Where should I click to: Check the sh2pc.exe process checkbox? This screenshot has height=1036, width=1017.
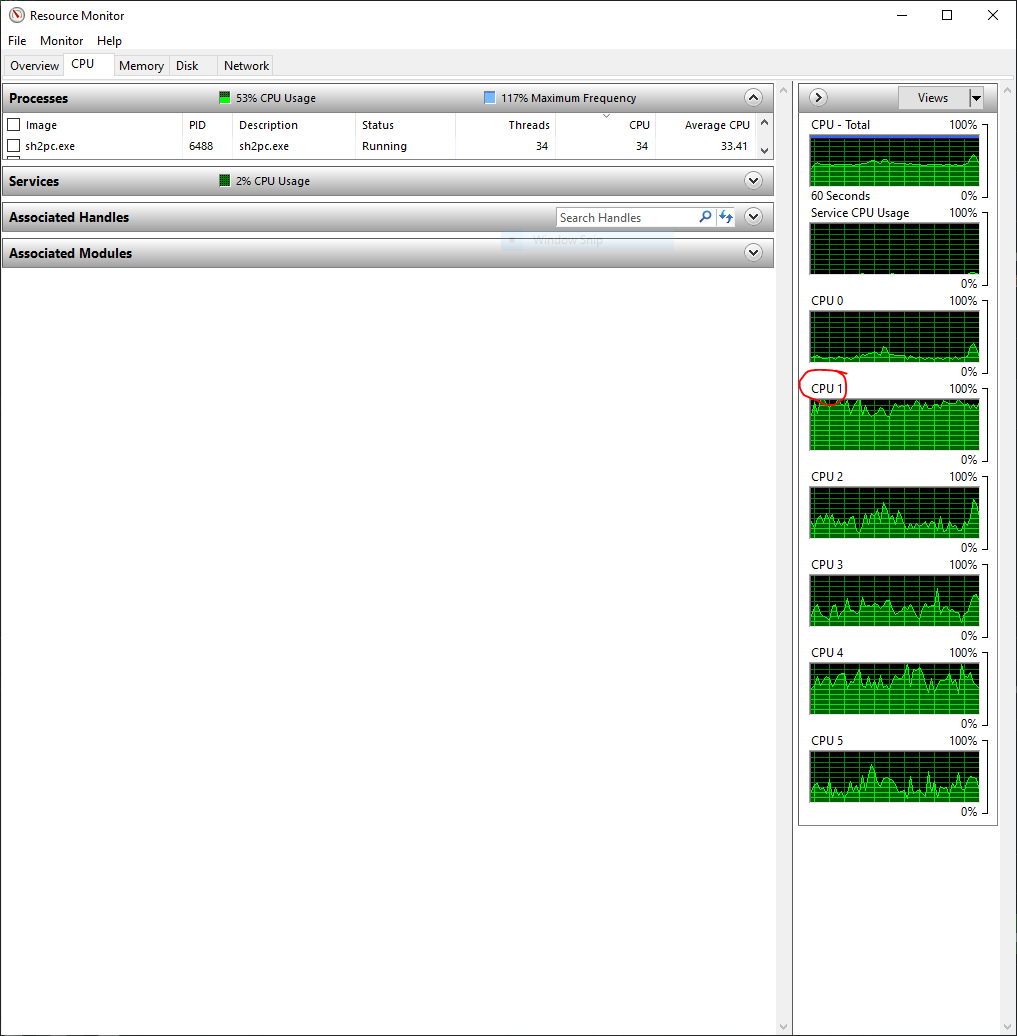tap(13, 145)
